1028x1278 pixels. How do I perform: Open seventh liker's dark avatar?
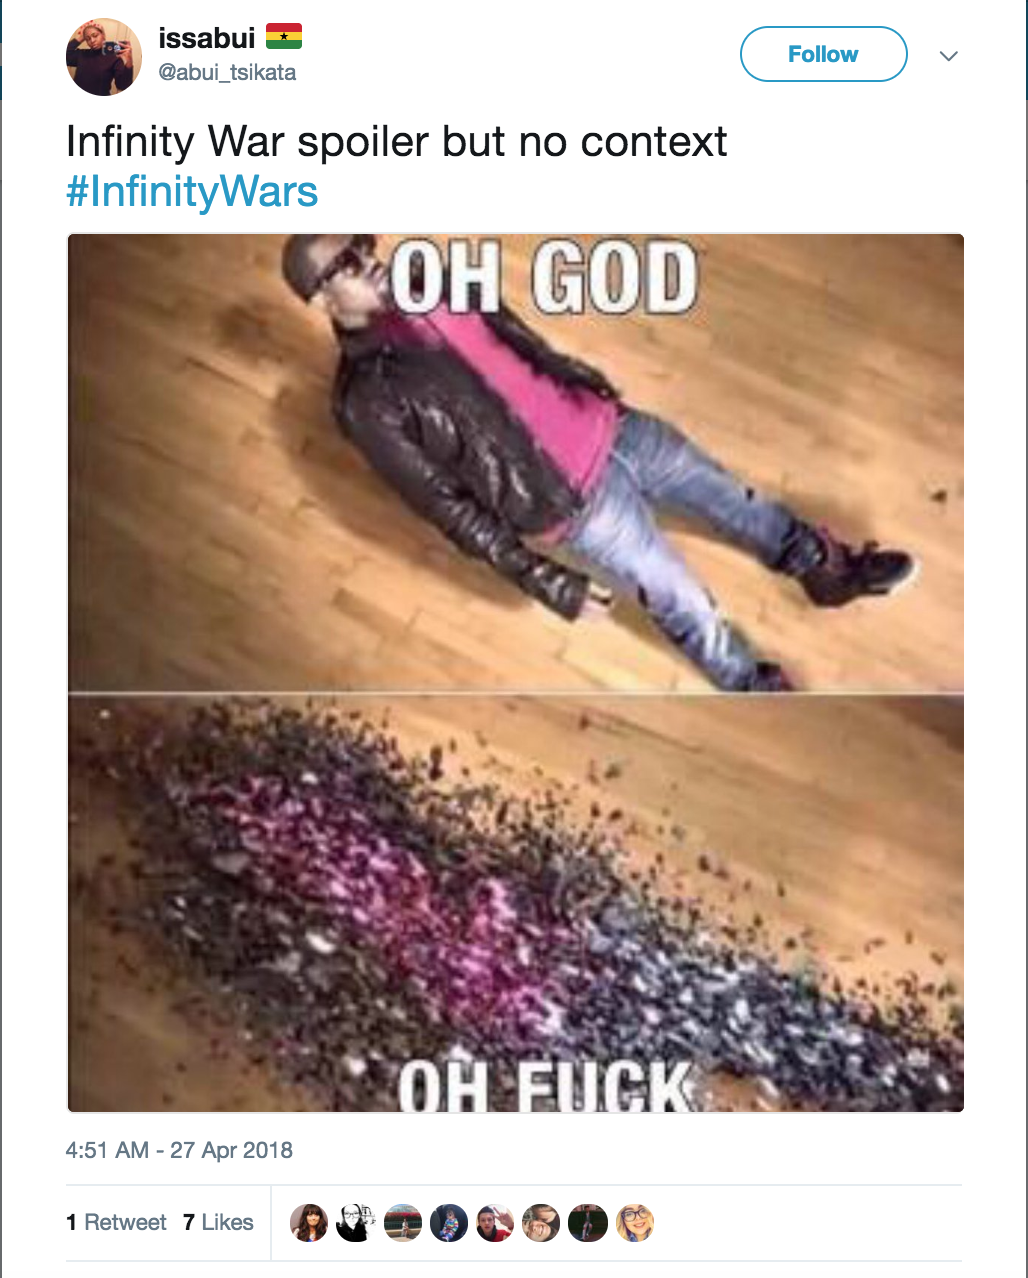[588, 1223]
